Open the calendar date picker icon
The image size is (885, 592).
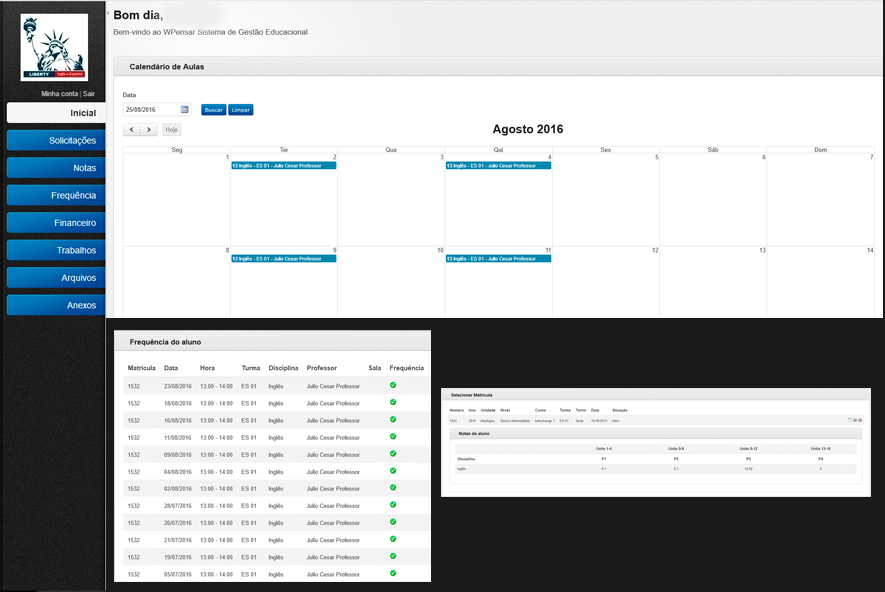point(185,110)
